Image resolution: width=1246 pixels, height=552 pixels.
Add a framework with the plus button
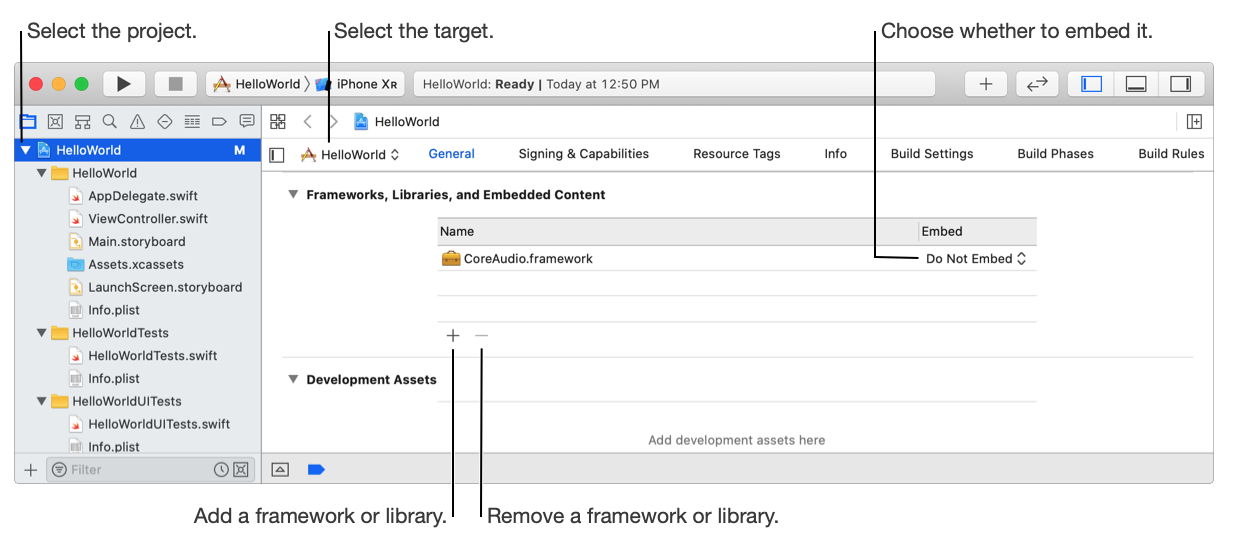point(453,336)
